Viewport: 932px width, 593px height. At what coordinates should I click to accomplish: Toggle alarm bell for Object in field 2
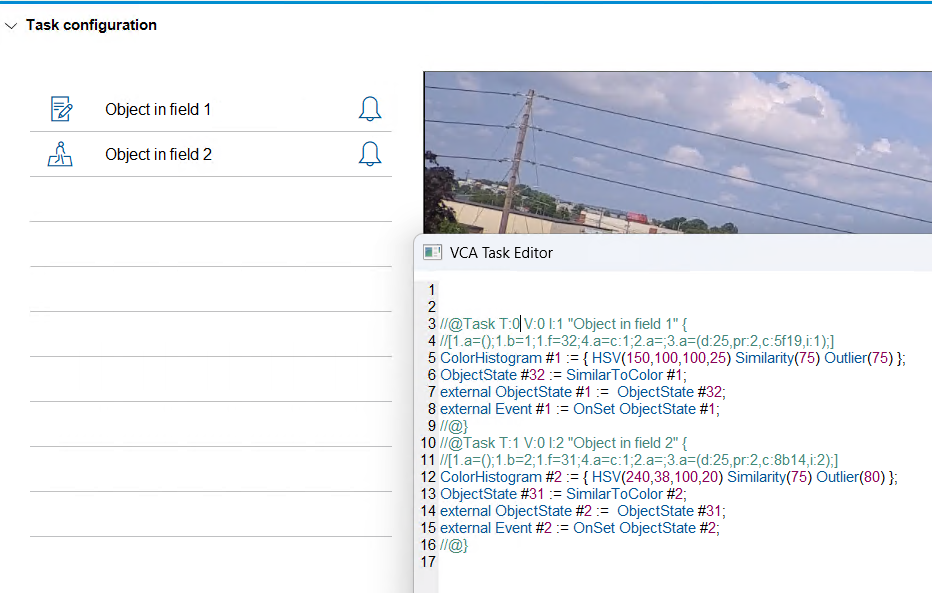point(369,154)
